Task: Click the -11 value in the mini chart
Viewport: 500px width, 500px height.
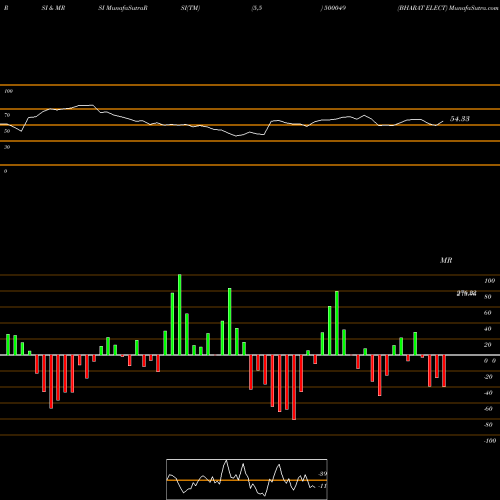Action: pos(322,486)
